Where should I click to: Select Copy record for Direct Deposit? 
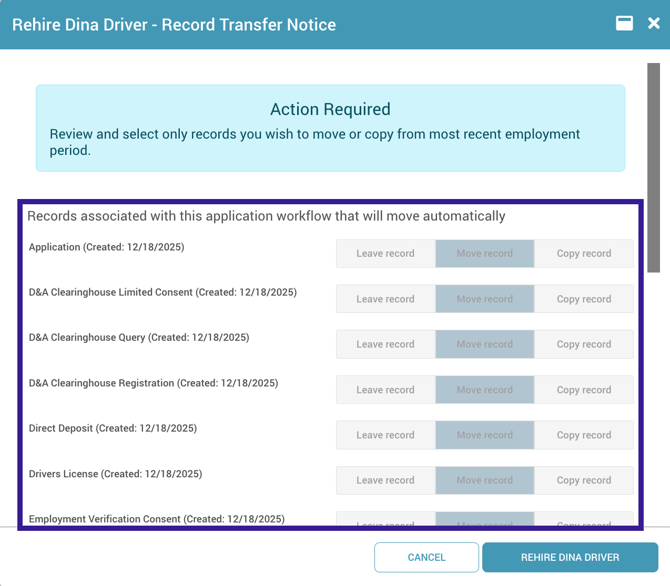tap(583, 435)
